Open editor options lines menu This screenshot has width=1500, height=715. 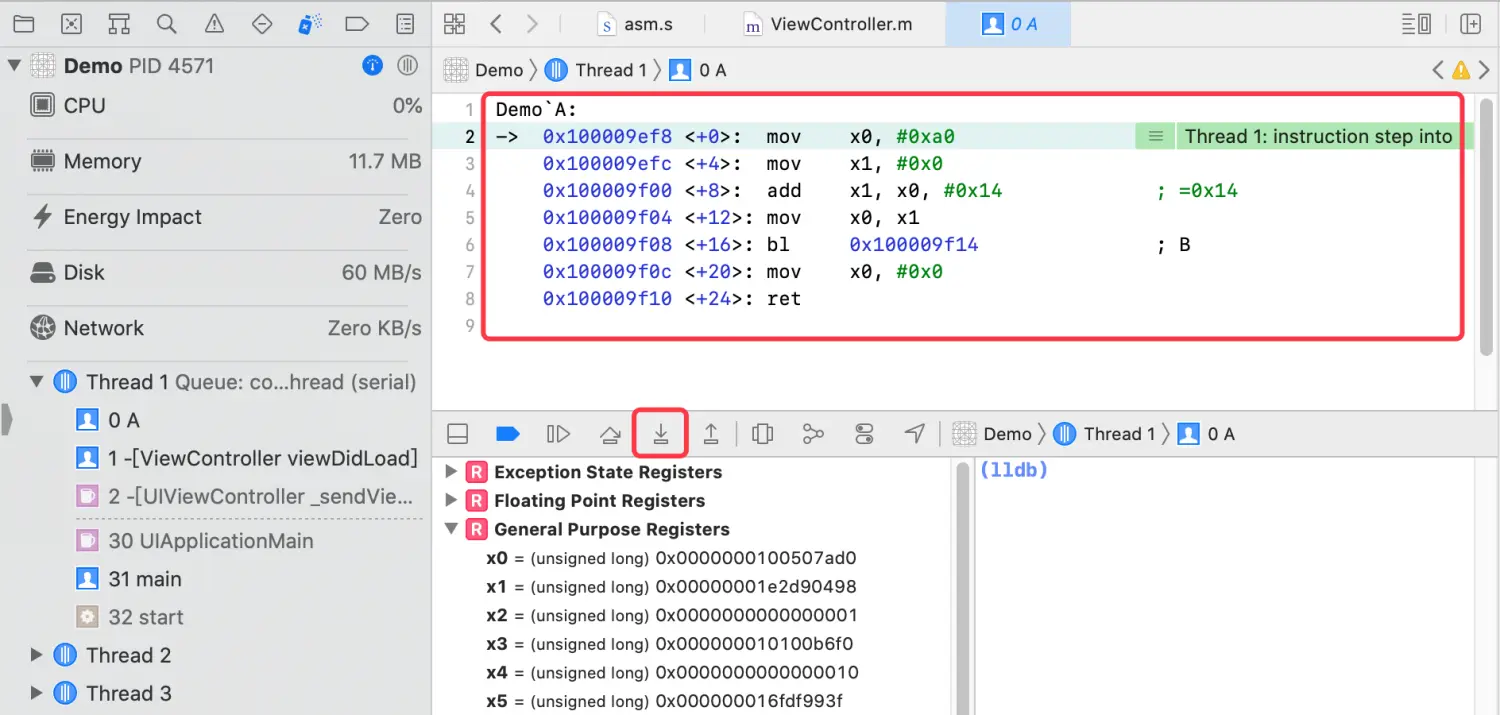(1416, 24)
